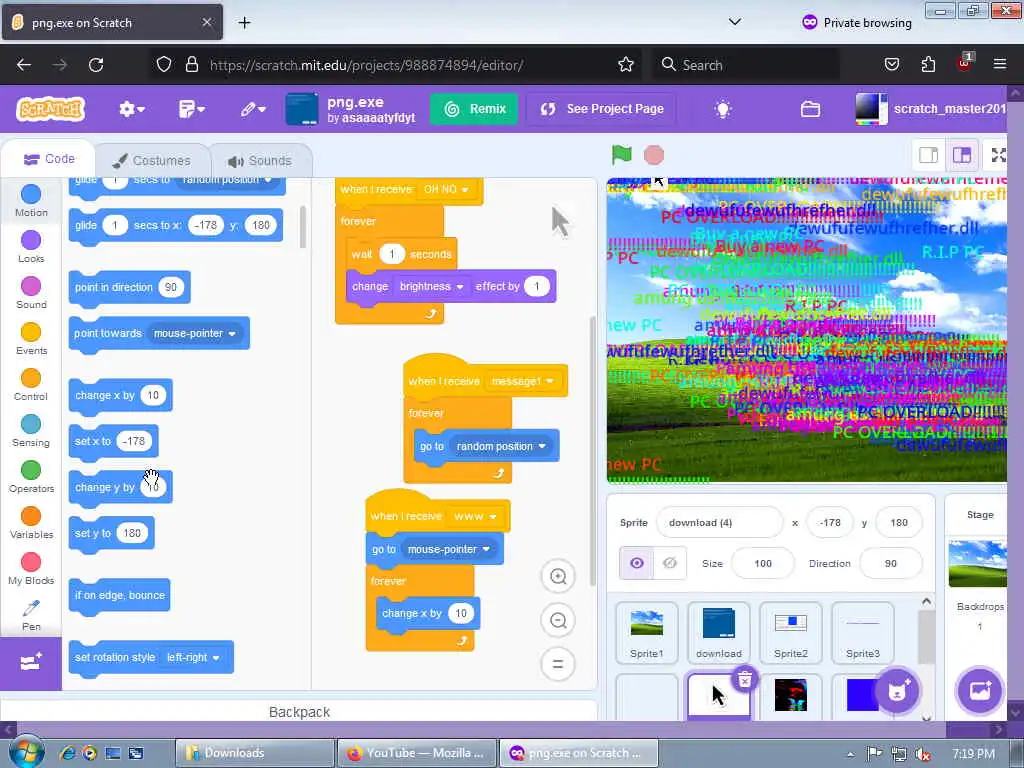1024x768 pixels.
Task: Open Firefox application menu
Action: click(x=1000, y=64)
